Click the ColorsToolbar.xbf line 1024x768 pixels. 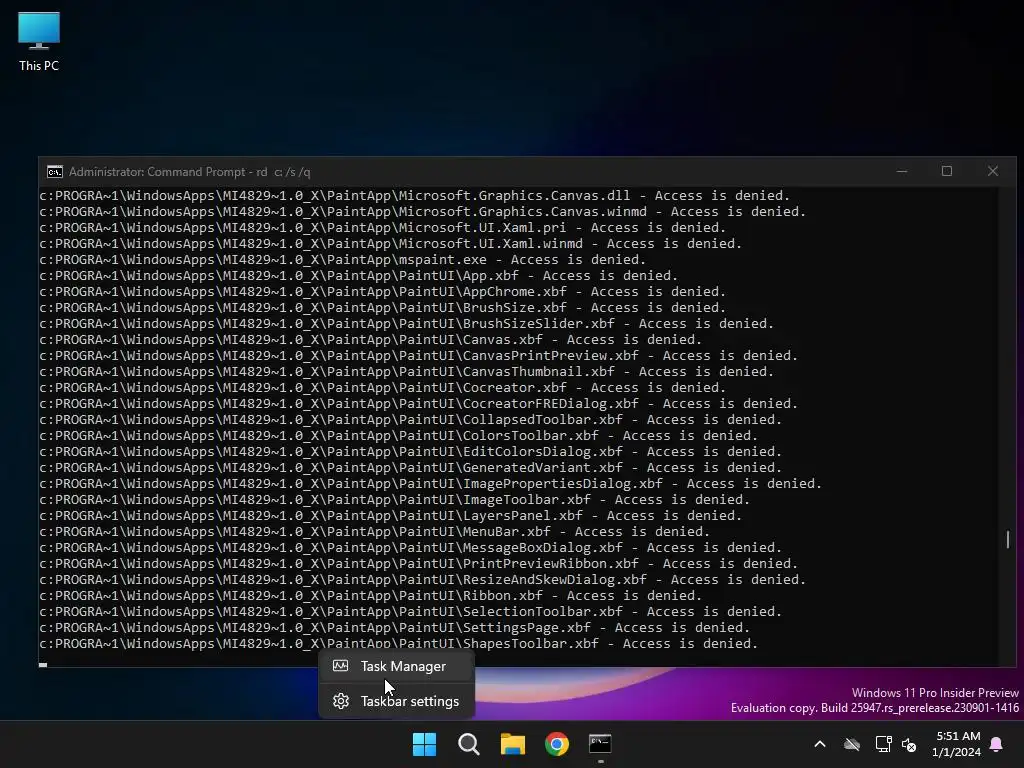pyautogui.click(x=398, y=436)
